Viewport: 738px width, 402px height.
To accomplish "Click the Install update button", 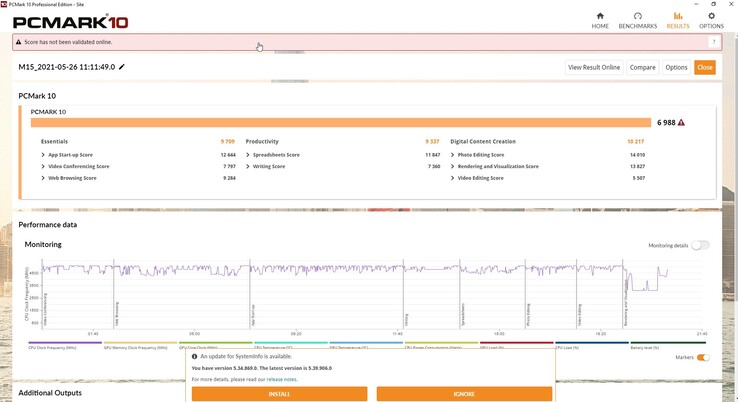I will tap(279, 394).
